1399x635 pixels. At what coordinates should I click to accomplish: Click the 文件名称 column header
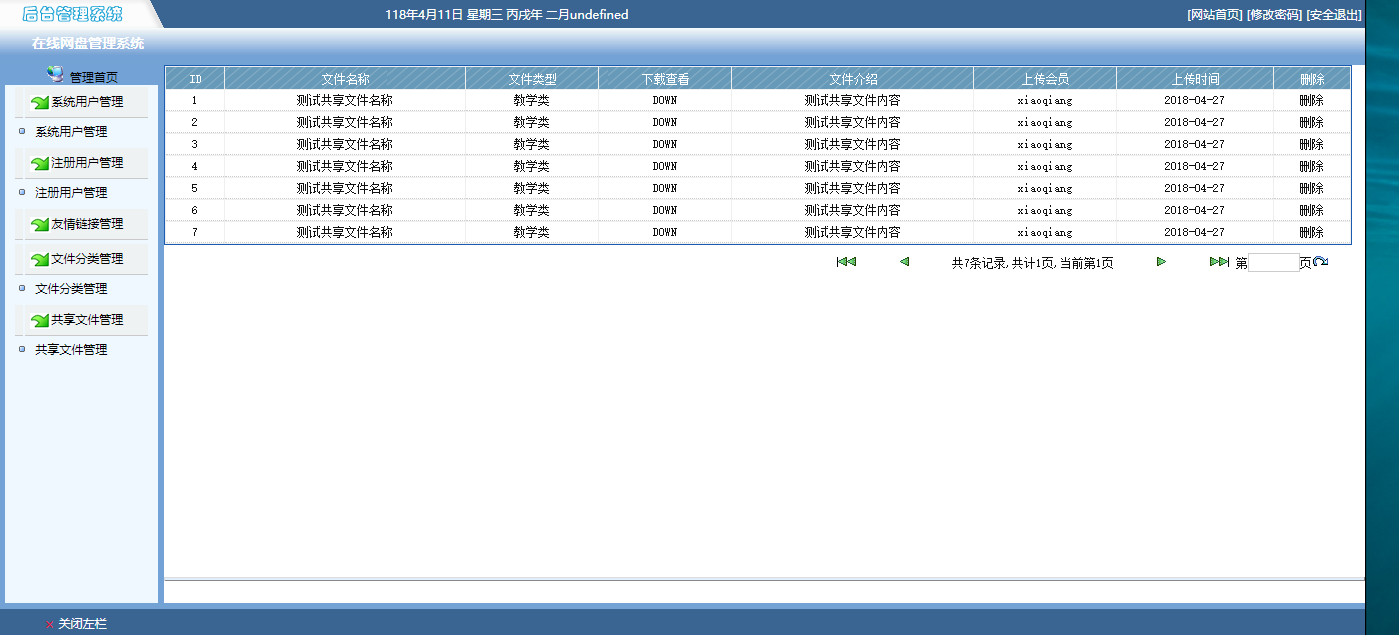point(345,79)
